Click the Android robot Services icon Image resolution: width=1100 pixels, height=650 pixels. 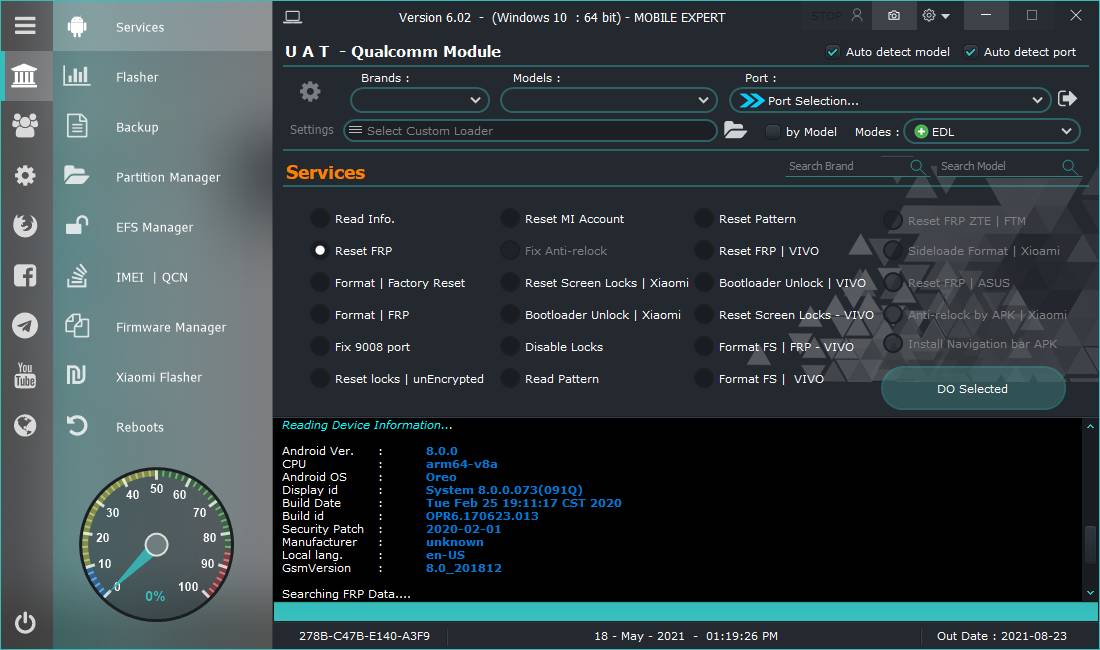[76, 27]
